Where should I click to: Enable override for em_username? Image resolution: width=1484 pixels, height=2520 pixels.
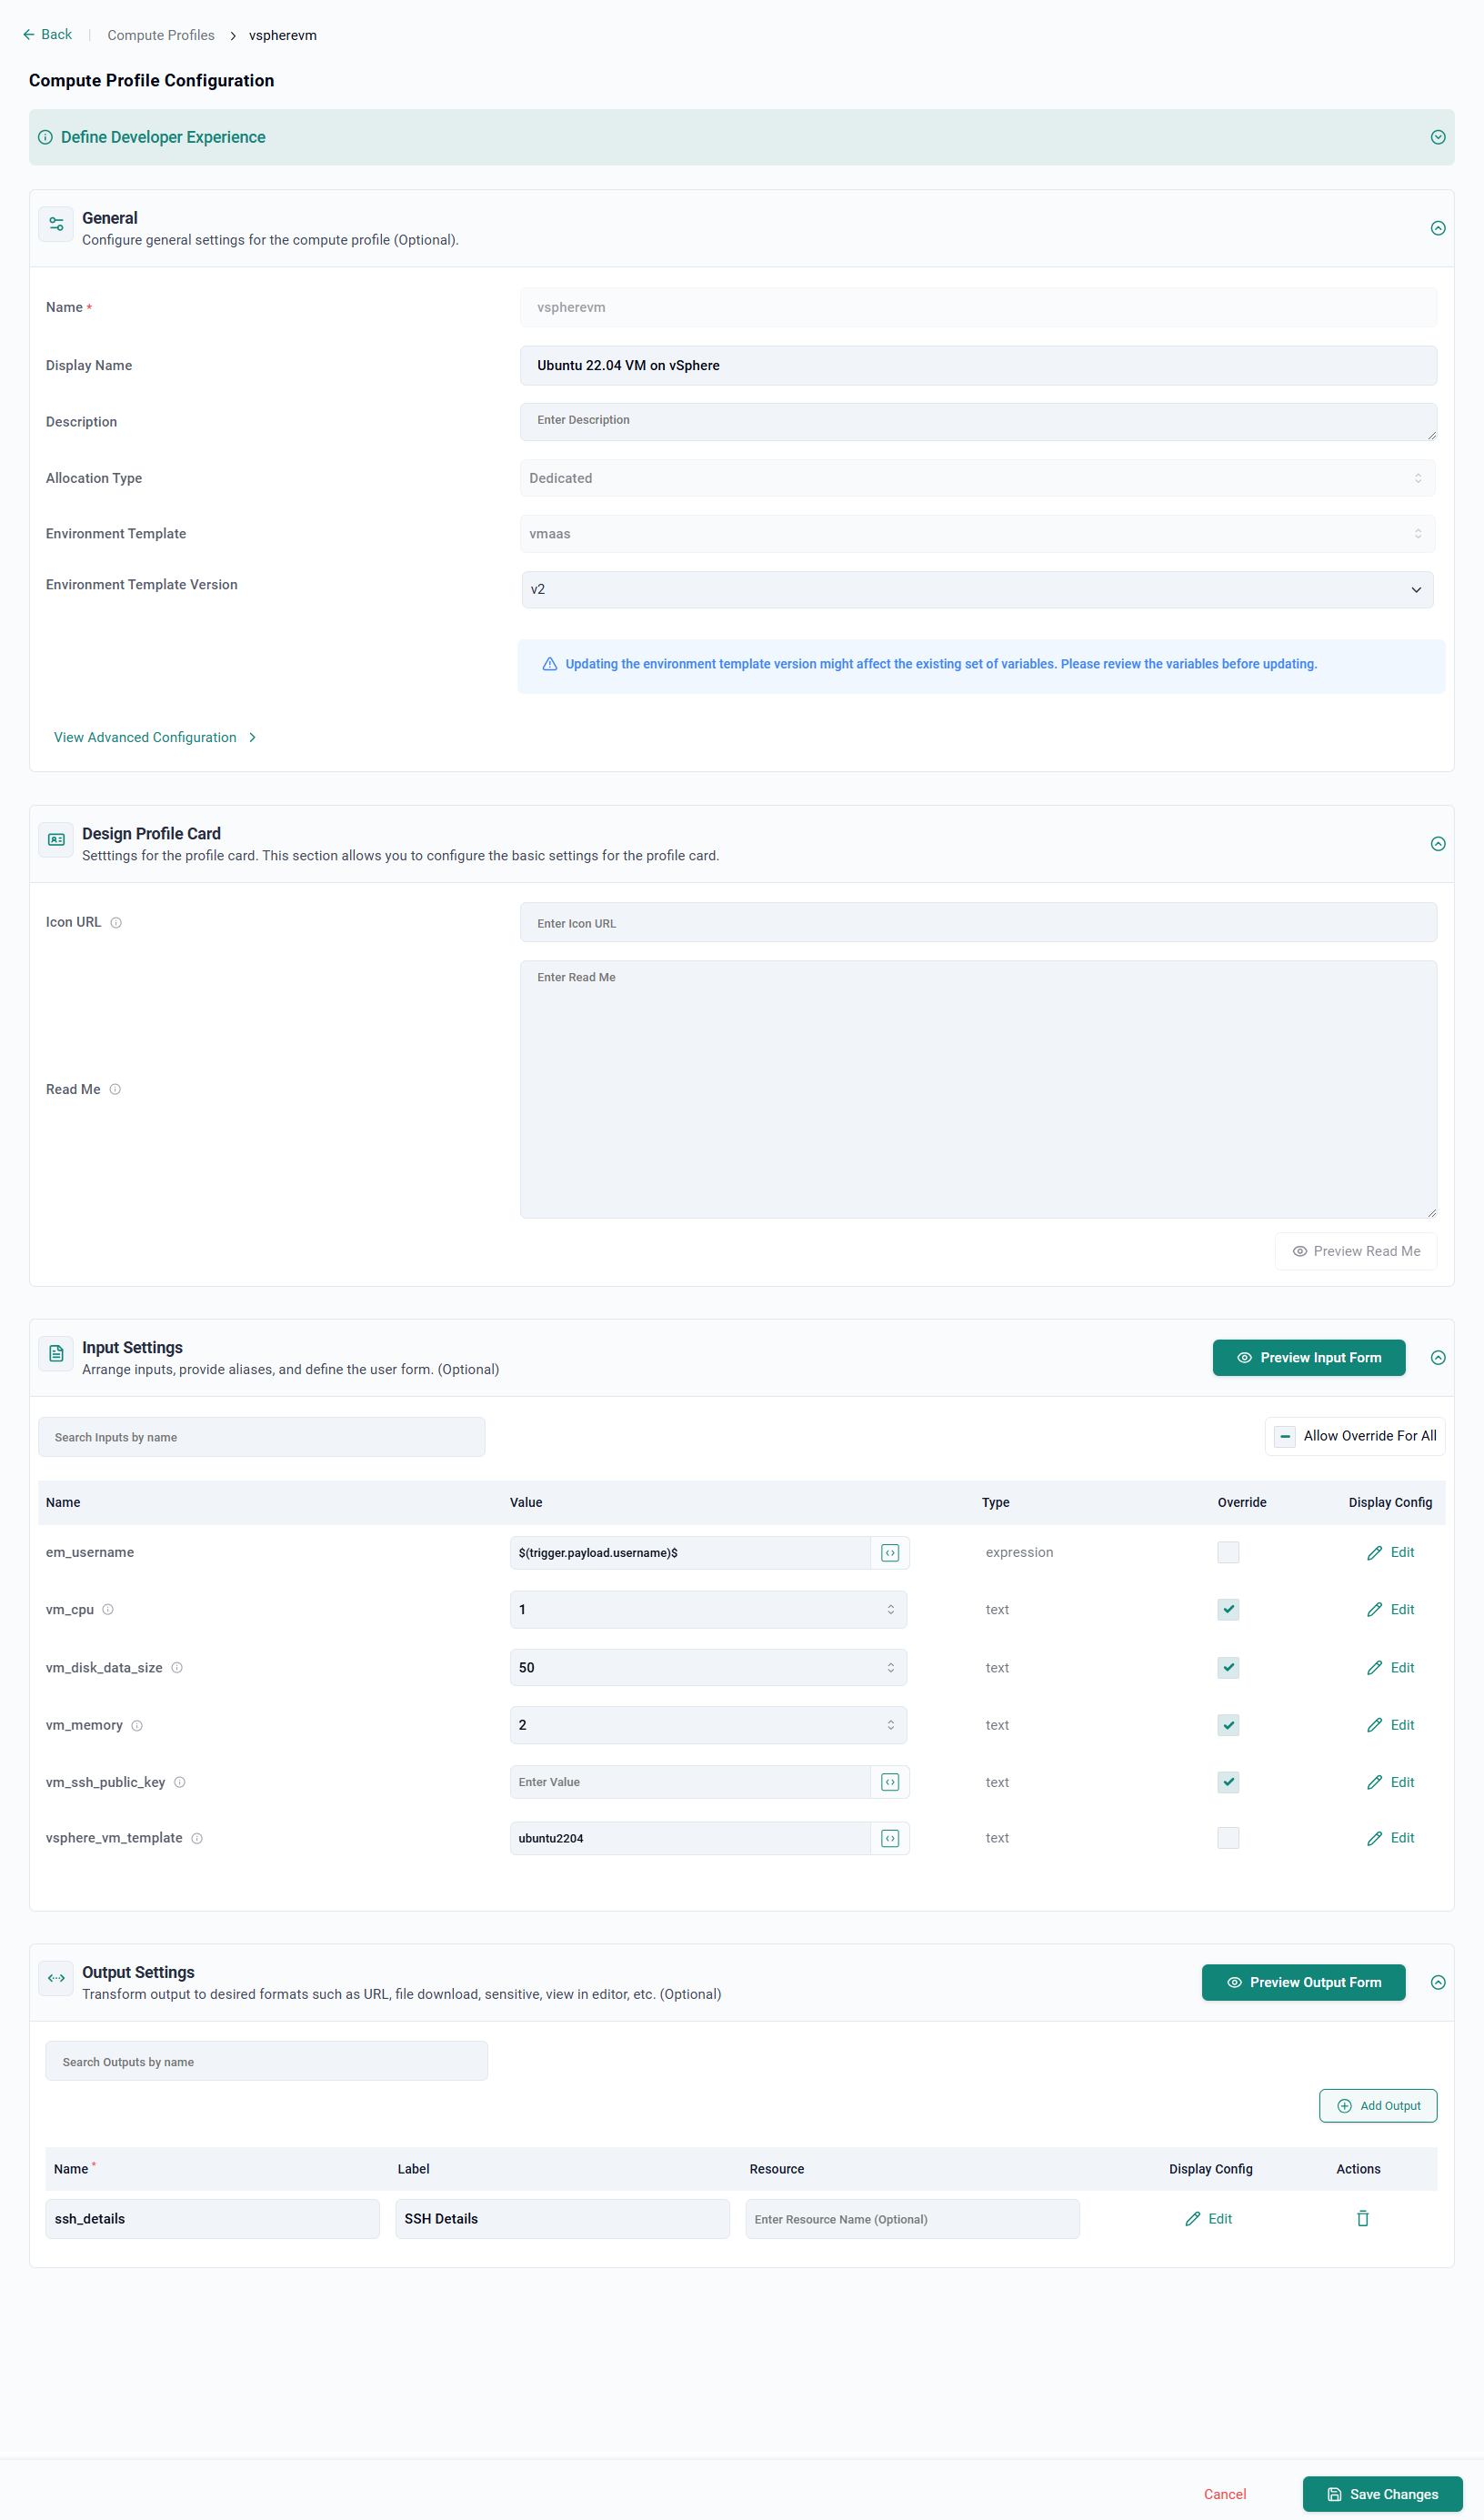pos(1229,1553)
